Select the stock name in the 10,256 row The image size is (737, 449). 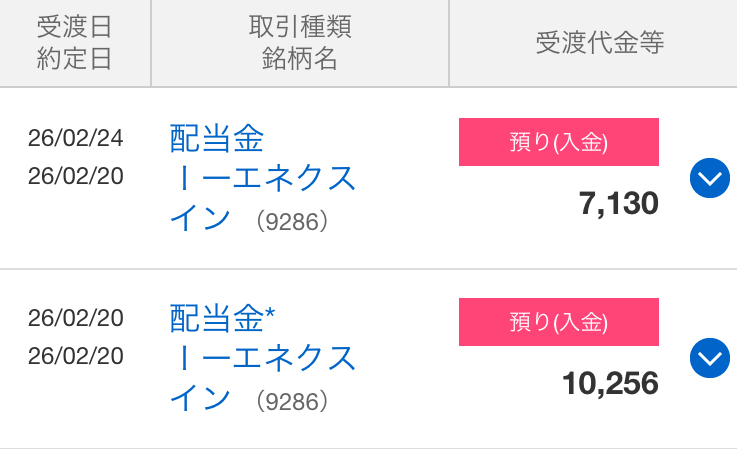pos(262,377)
